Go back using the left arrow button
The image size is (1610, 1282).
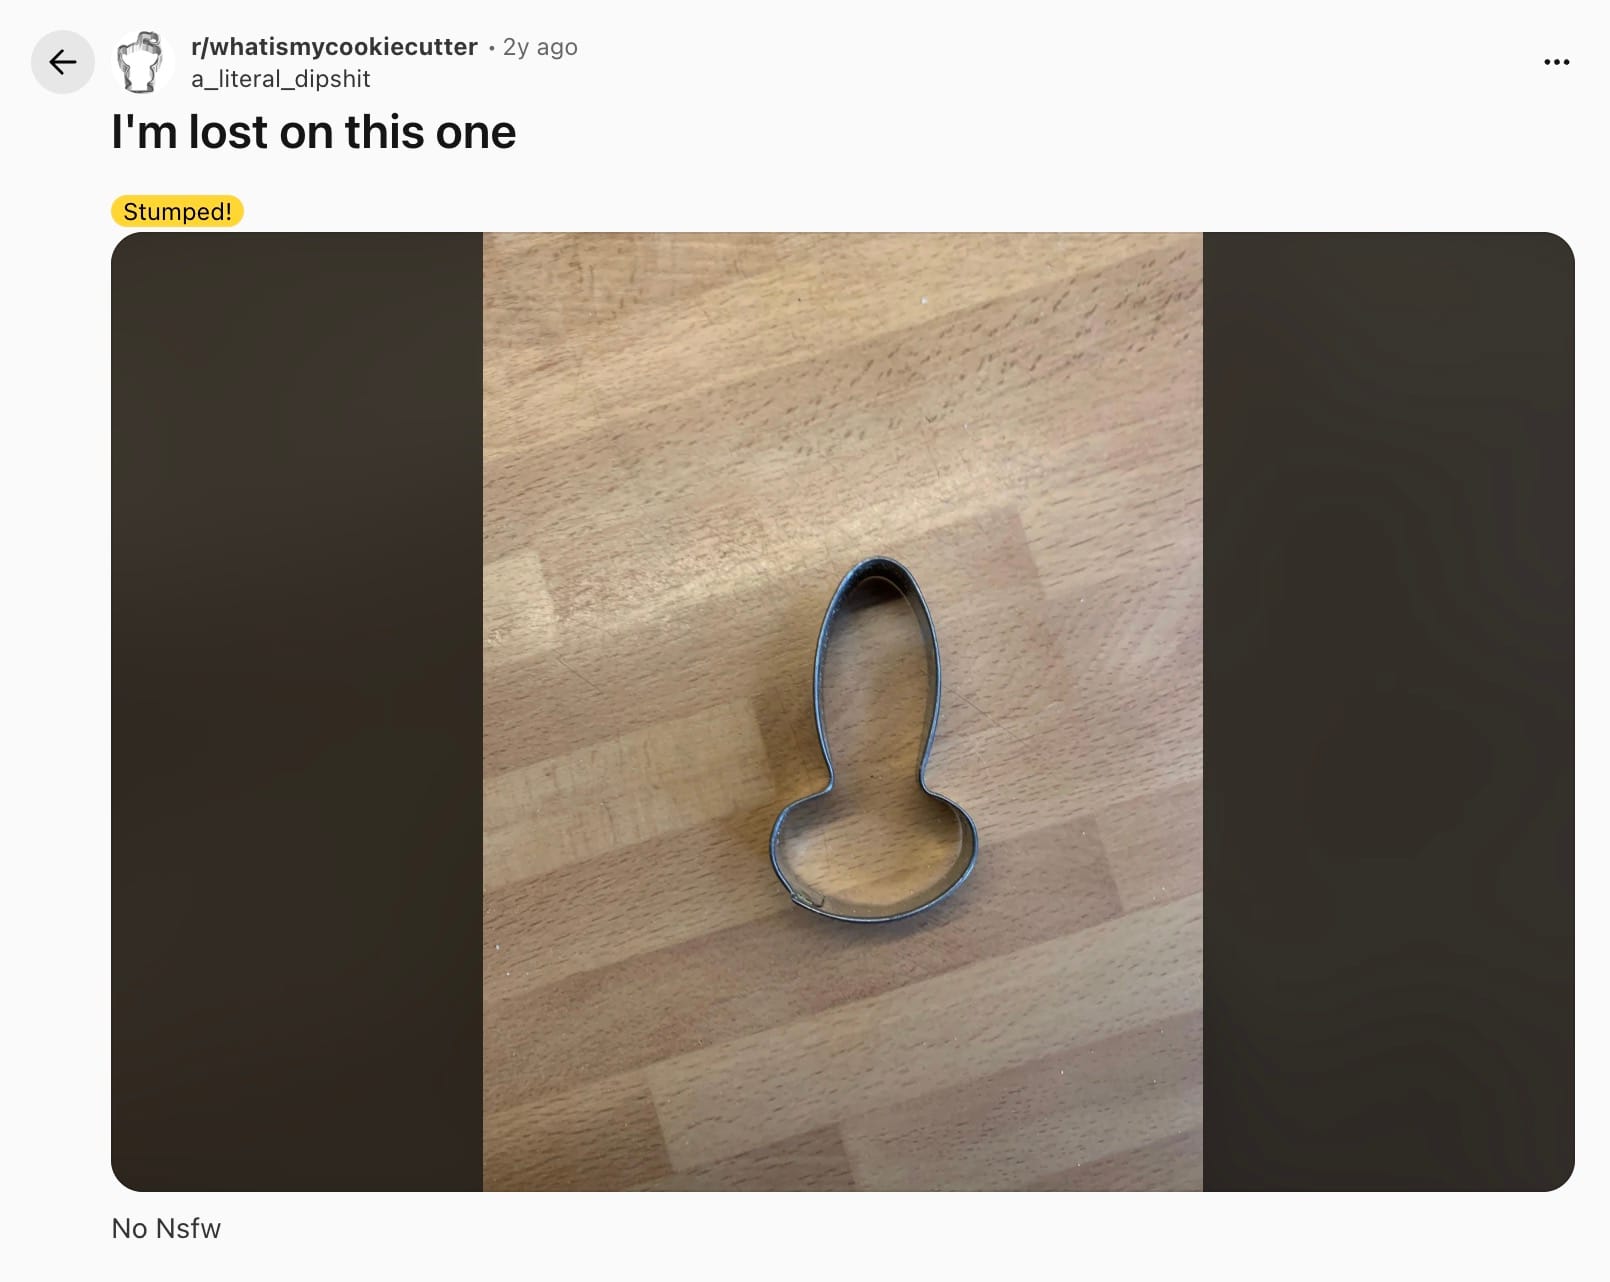pos(63,62)
